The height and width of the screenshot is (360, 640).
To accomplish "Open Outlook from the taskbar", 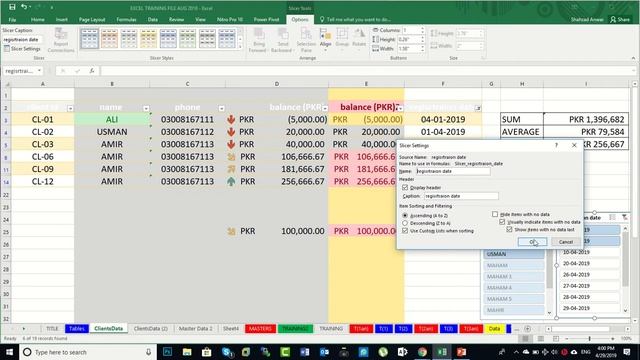I will point(324,352).
